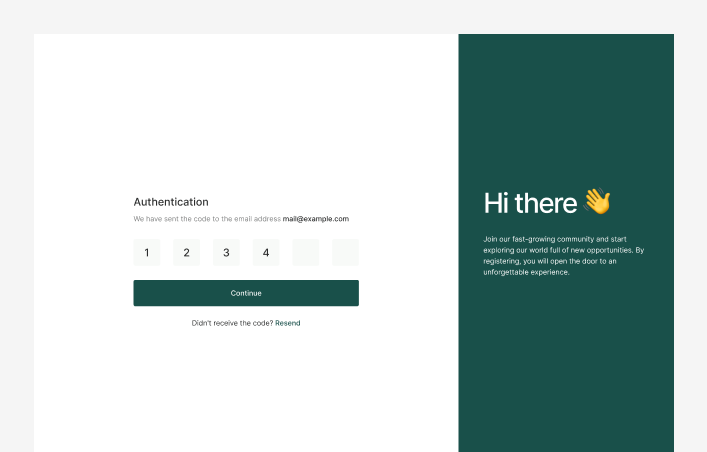Click the third code box containing 3
The width and height of the screenshot is (707, 452).
226,253
